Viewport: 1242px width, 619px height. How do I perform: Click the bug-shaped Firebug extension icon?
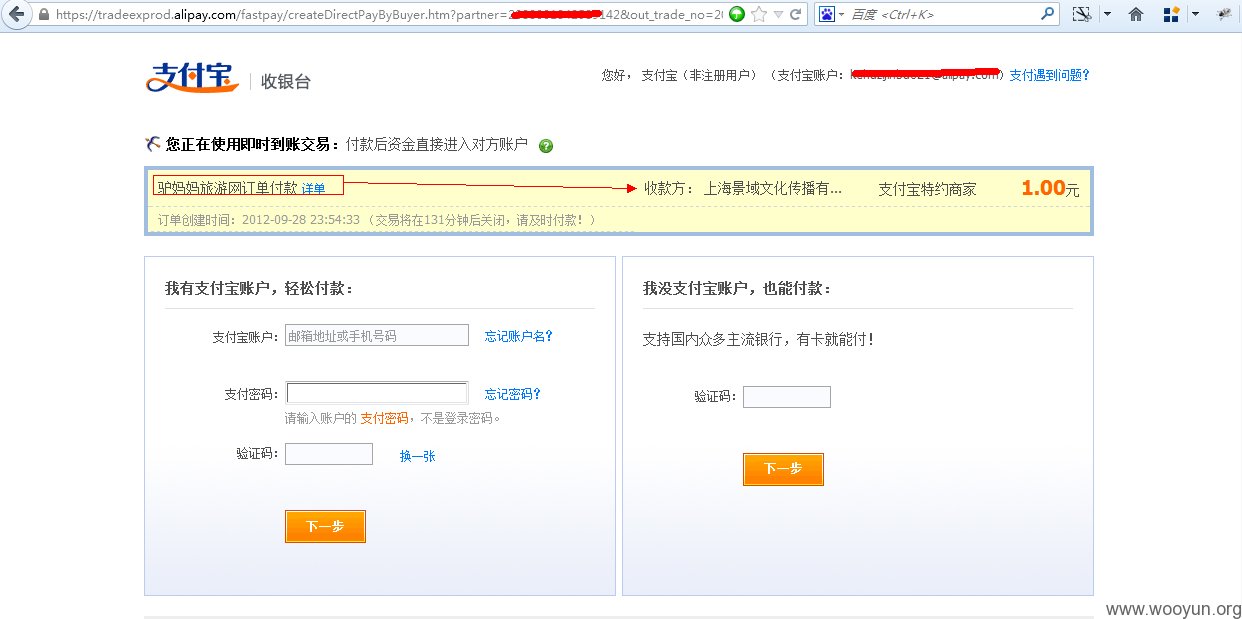[x=1224, y=14]
